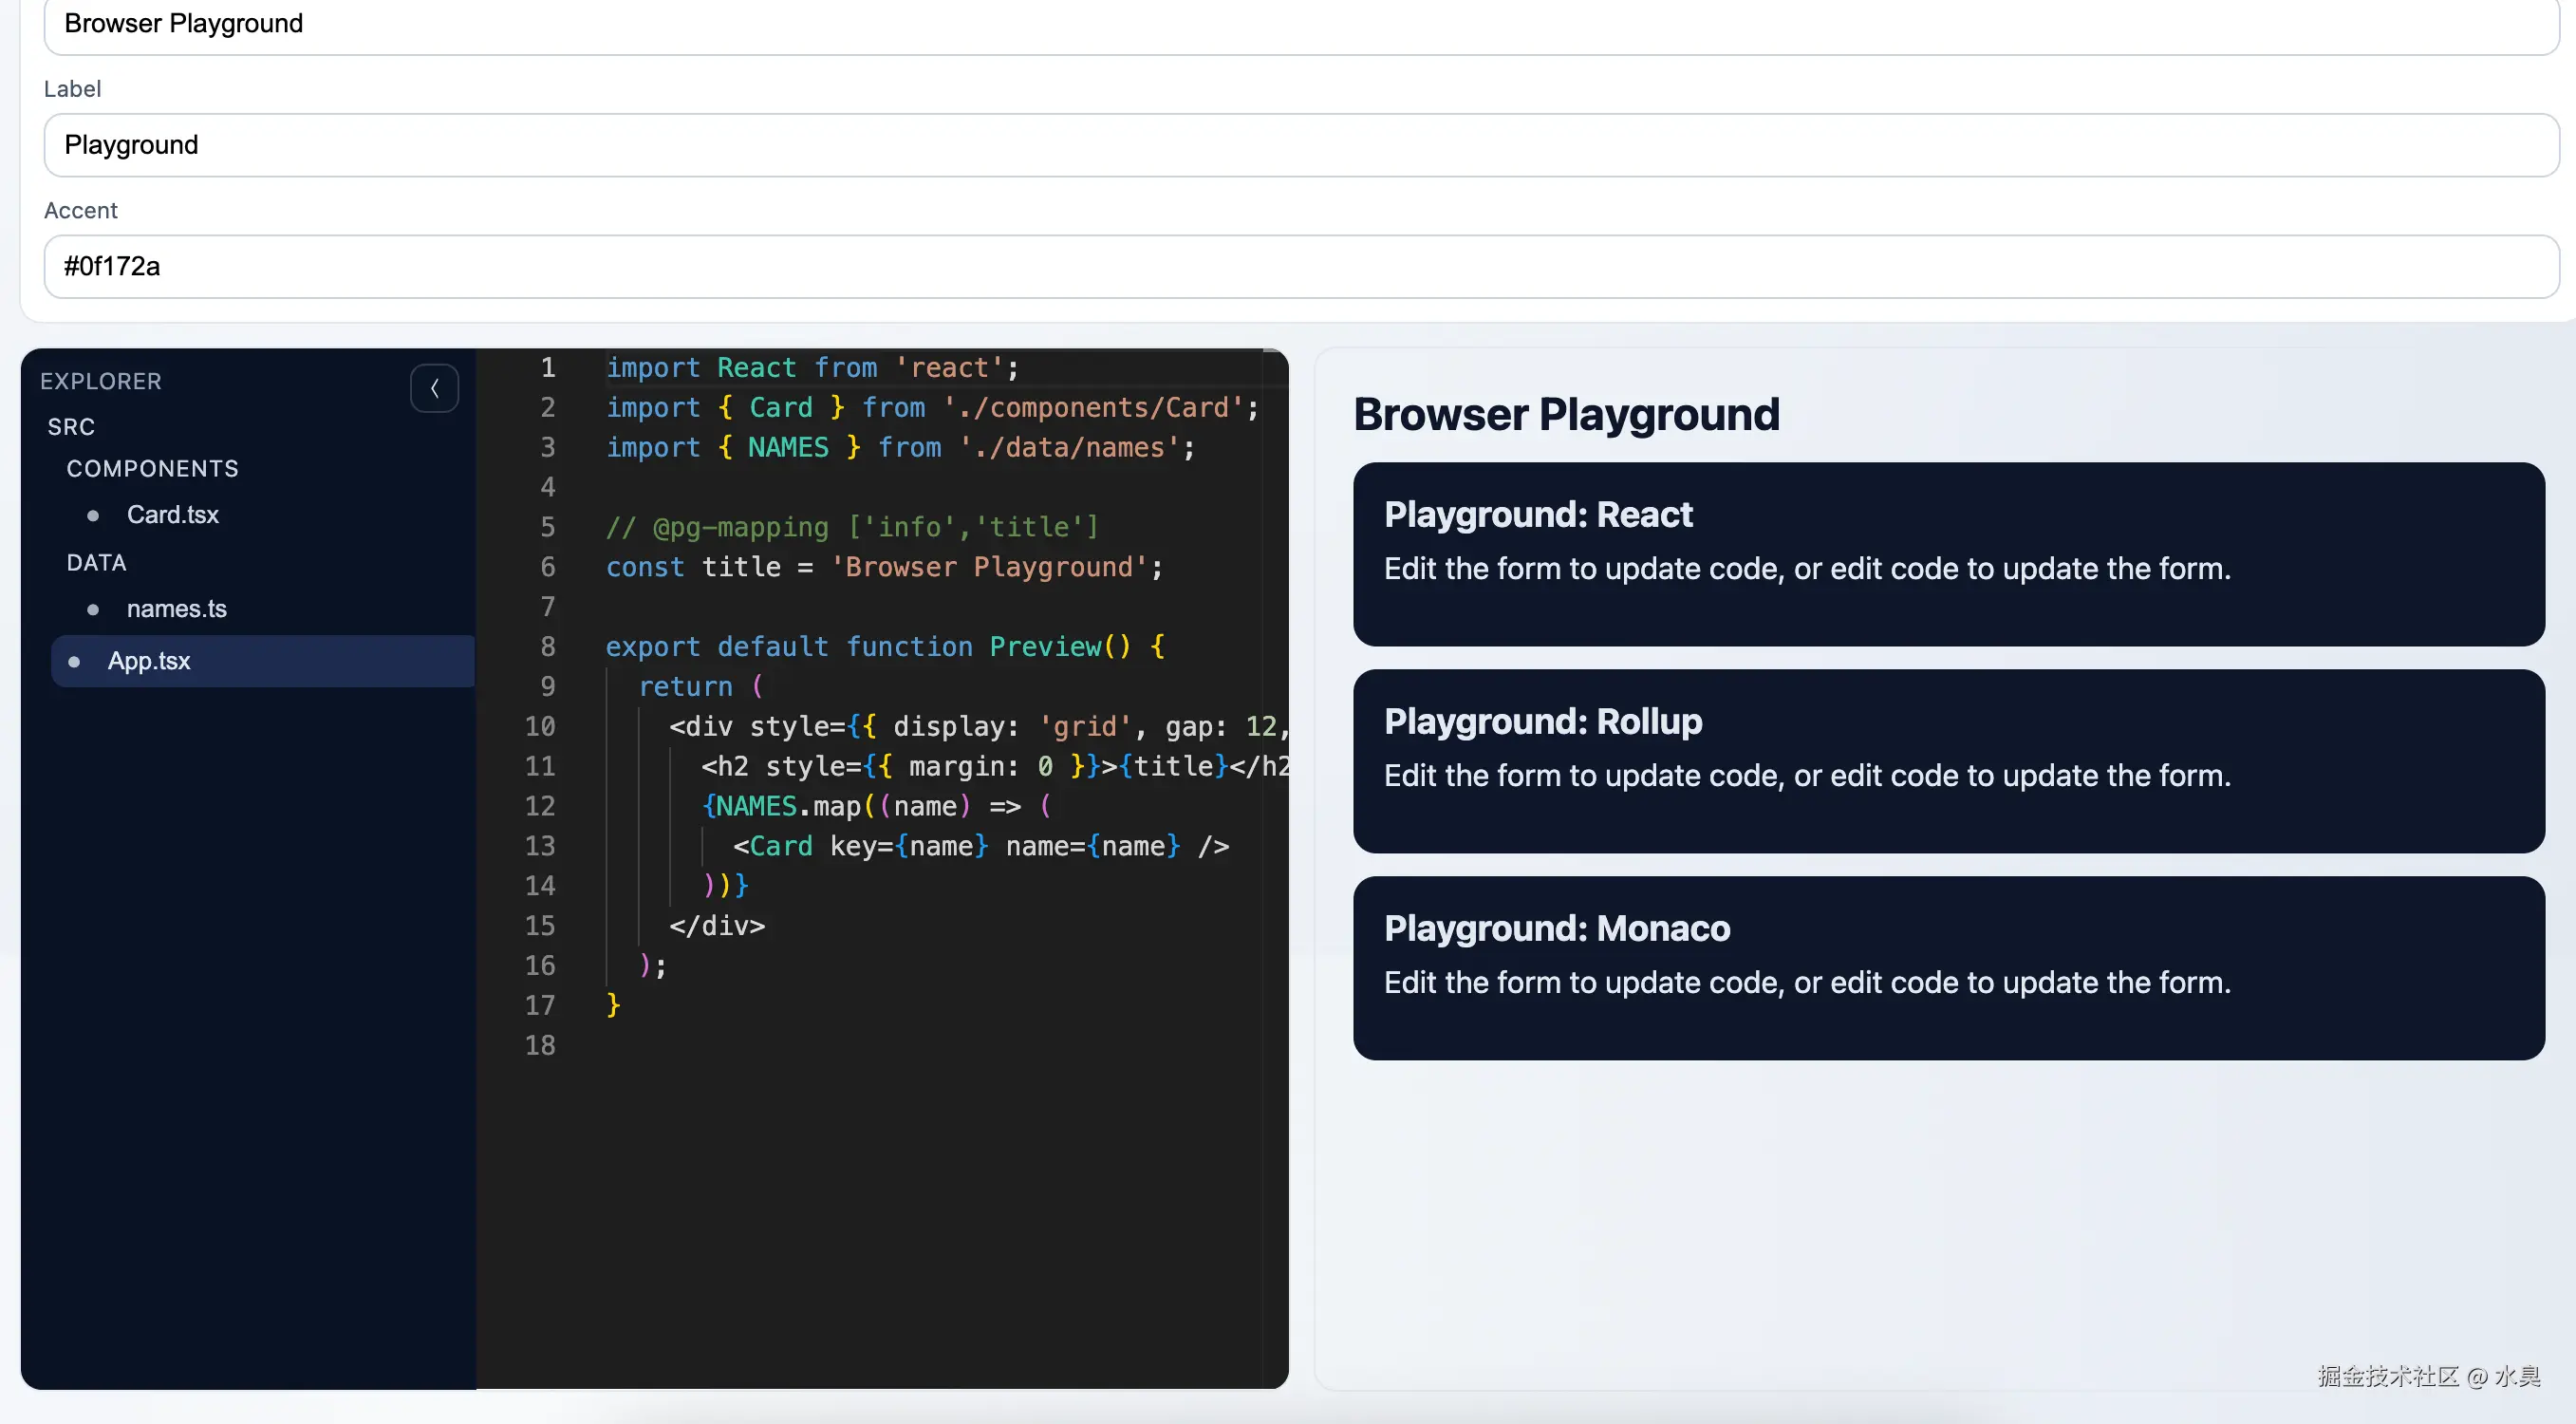Viewport: 2576px width, 1424px height.
Task: Select App.tsx in the file tree
Action: (x=149, y=661)
